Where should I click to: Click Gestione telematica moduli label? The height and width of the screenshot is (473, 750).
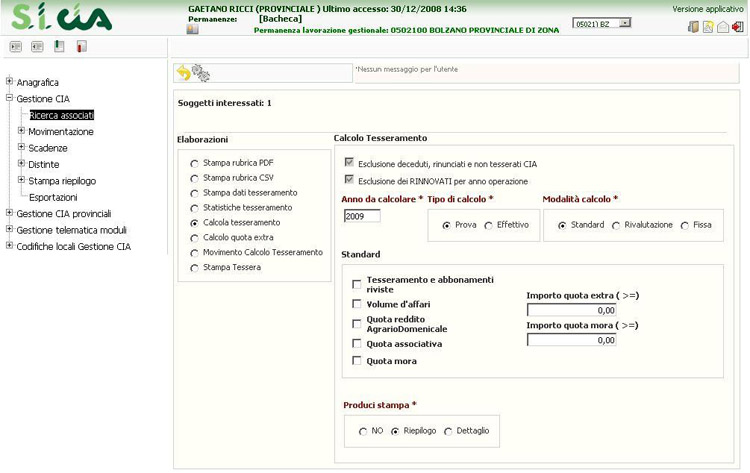[x=71, y=230]
